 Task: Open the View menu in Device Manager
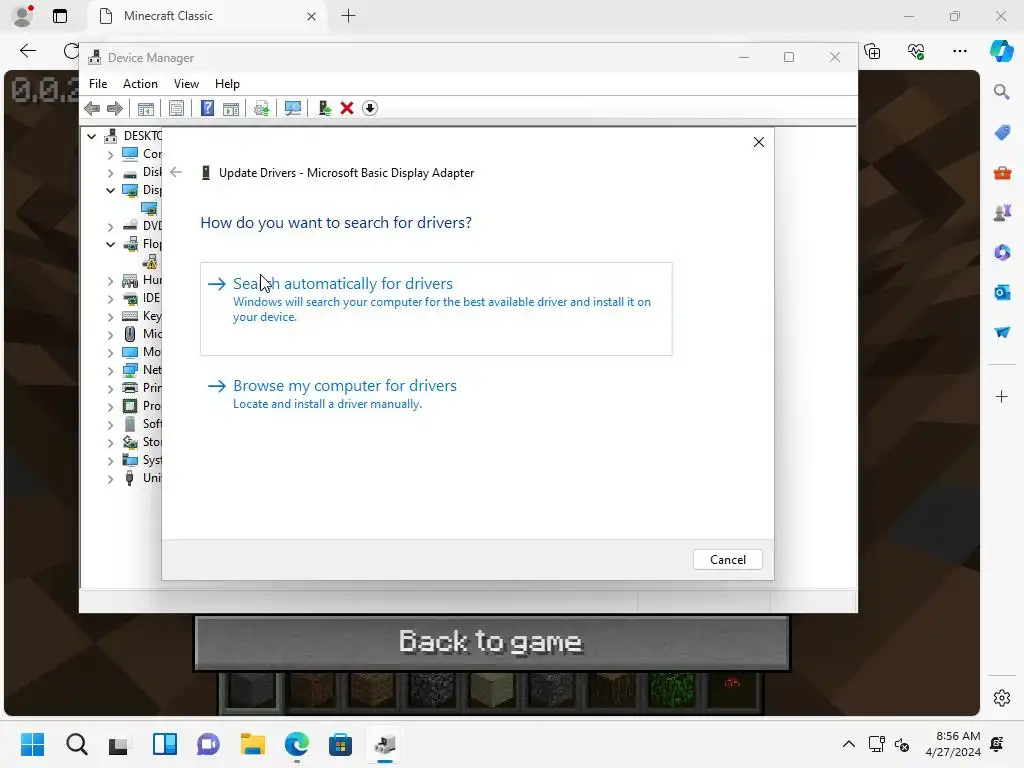(186, 84)
